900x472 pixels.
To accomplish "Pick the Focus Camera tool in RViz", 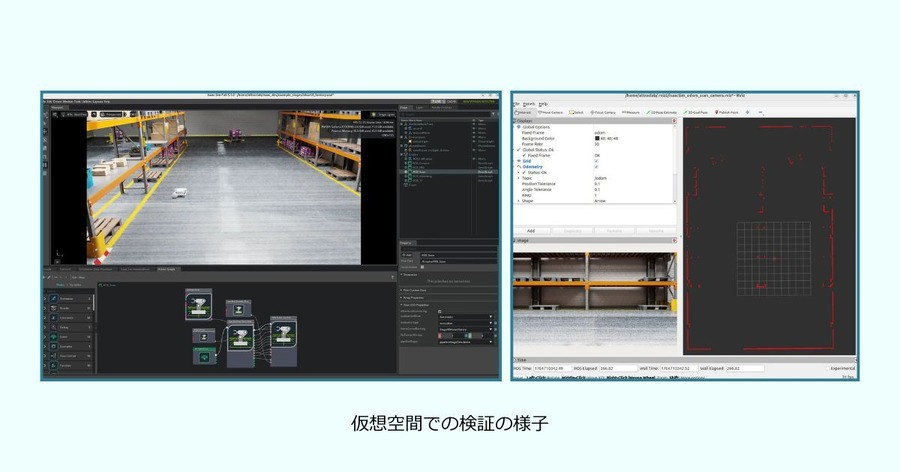I will tap(603, 113).
